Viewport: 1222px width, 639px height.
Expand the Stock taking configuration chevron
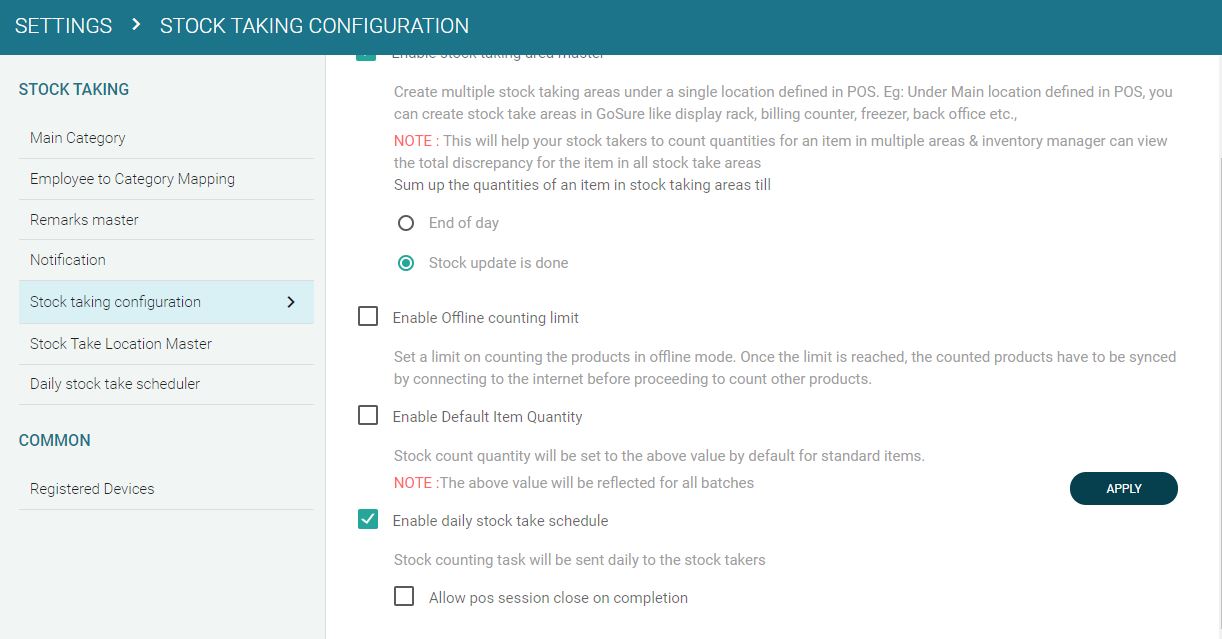[x=291, y=302]
